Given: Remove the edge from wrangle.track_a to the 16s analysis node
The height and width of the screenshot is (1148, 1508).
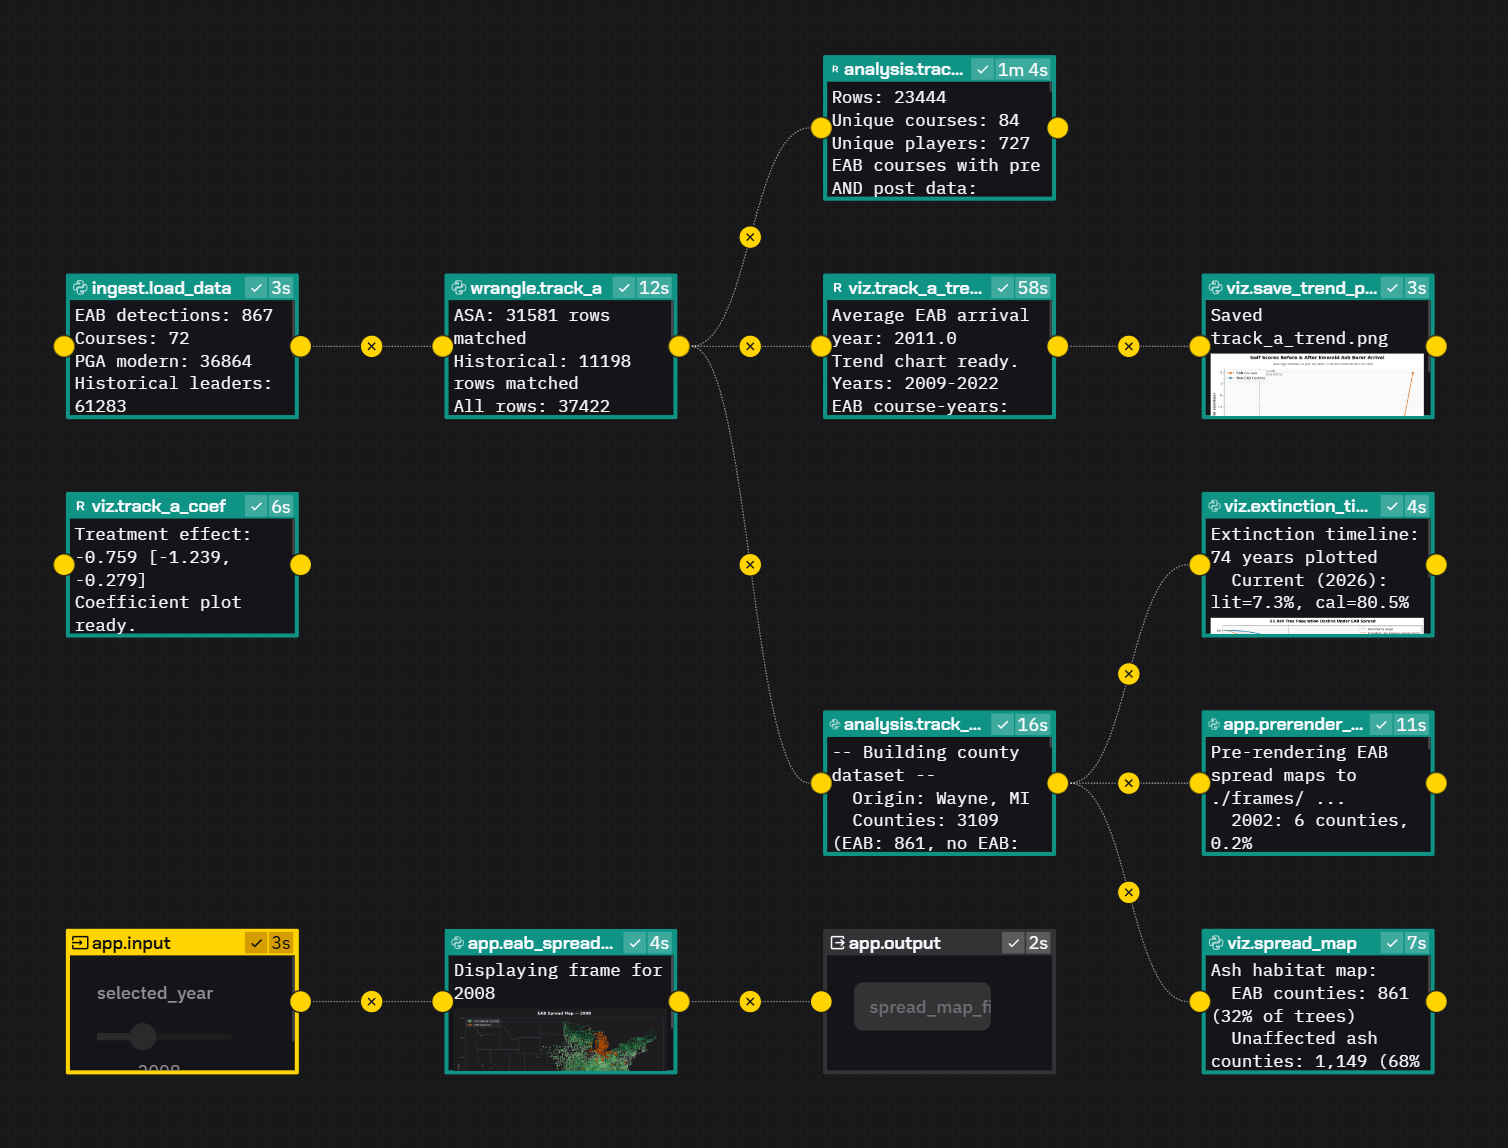Looking at the screenshot, I should coord(750,565).
